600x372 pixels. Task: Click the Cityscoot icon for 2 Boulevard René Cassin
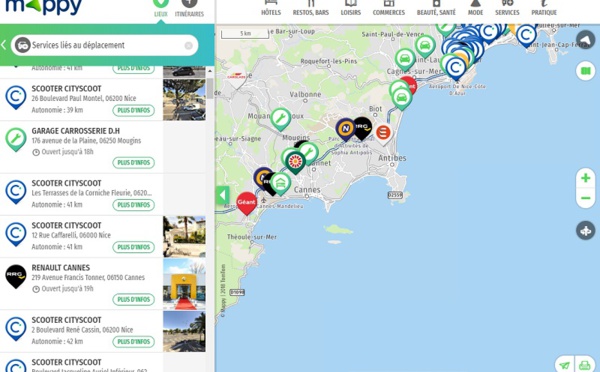16,328
